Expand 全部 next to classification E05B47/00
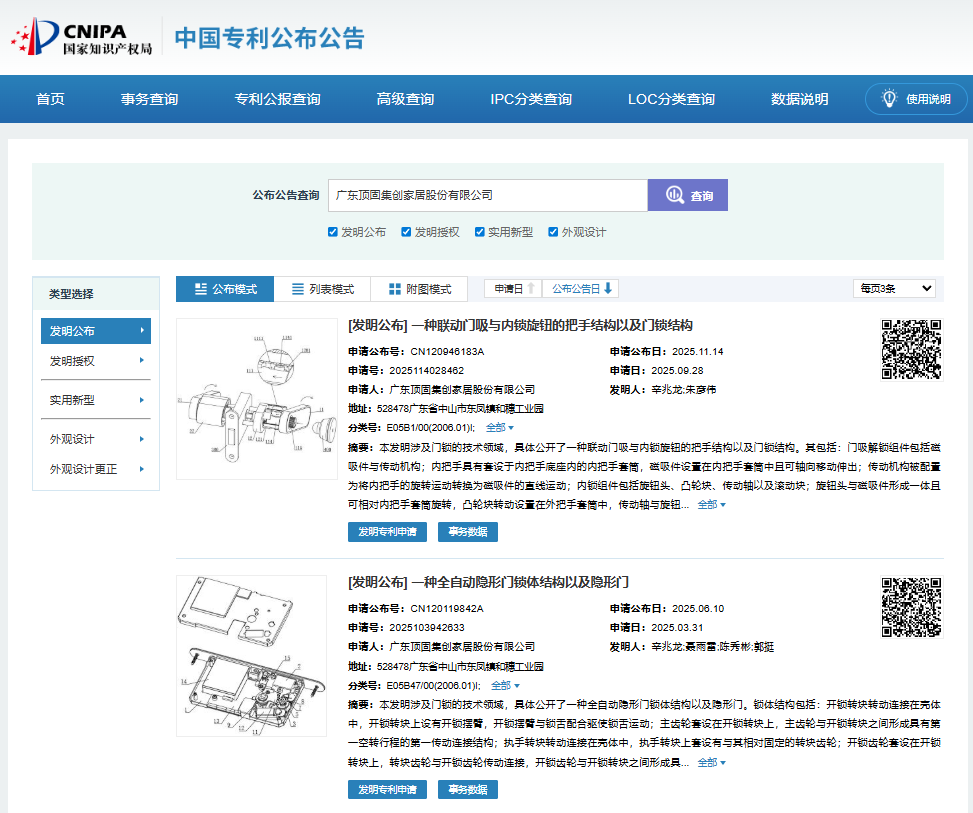The image size is (973, 813). (505, 686)
